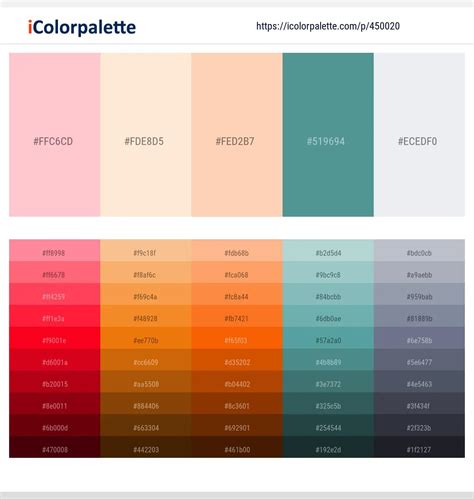Pick the #57a2a0 teal shade

[328, 338]
